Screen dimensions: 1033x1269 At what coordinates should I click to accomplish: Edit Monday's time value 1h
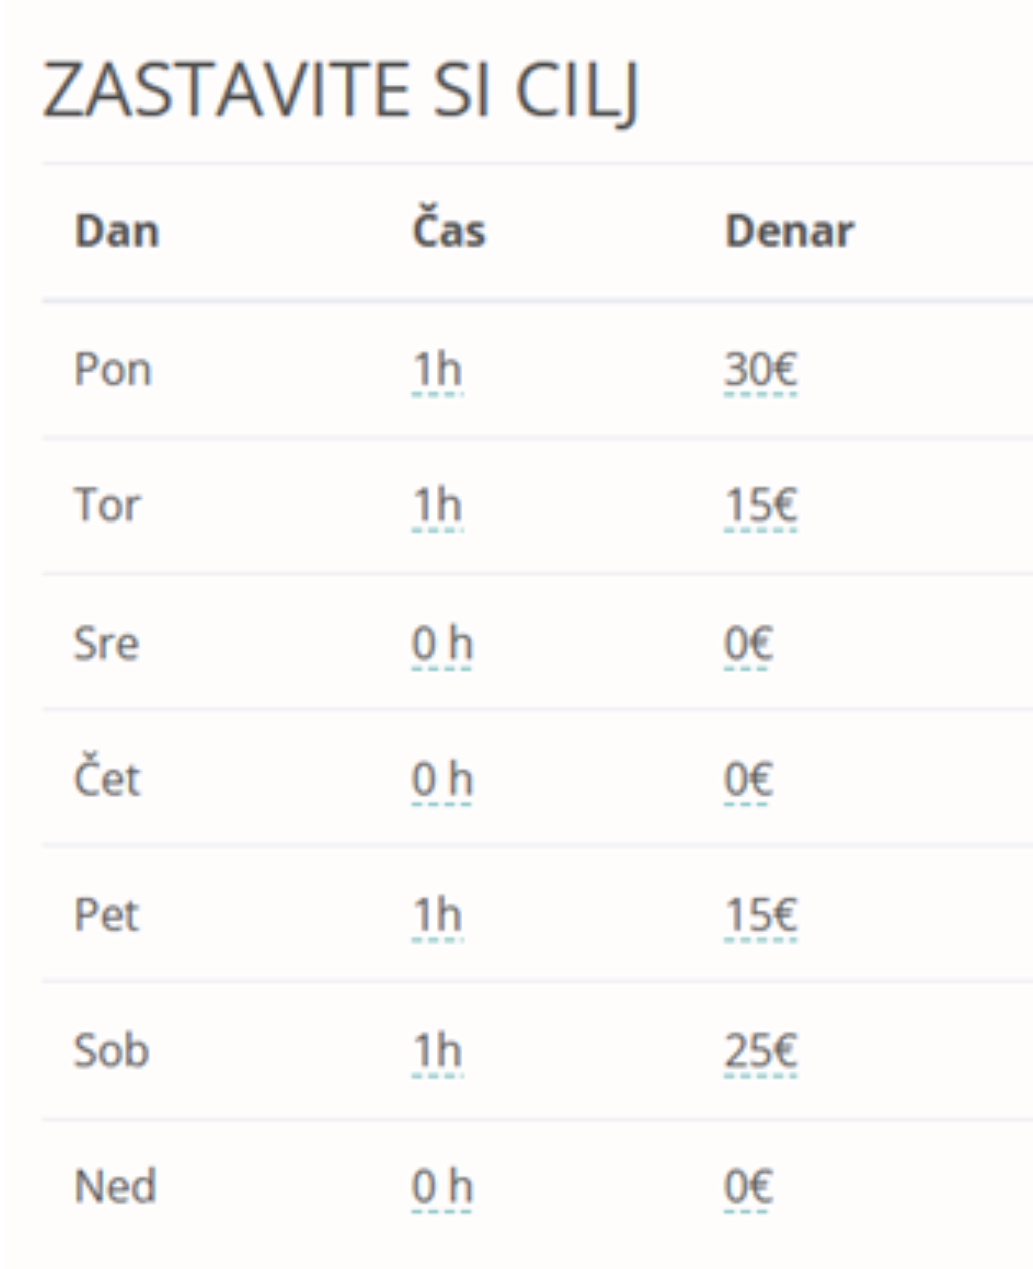tap(437, 371)
